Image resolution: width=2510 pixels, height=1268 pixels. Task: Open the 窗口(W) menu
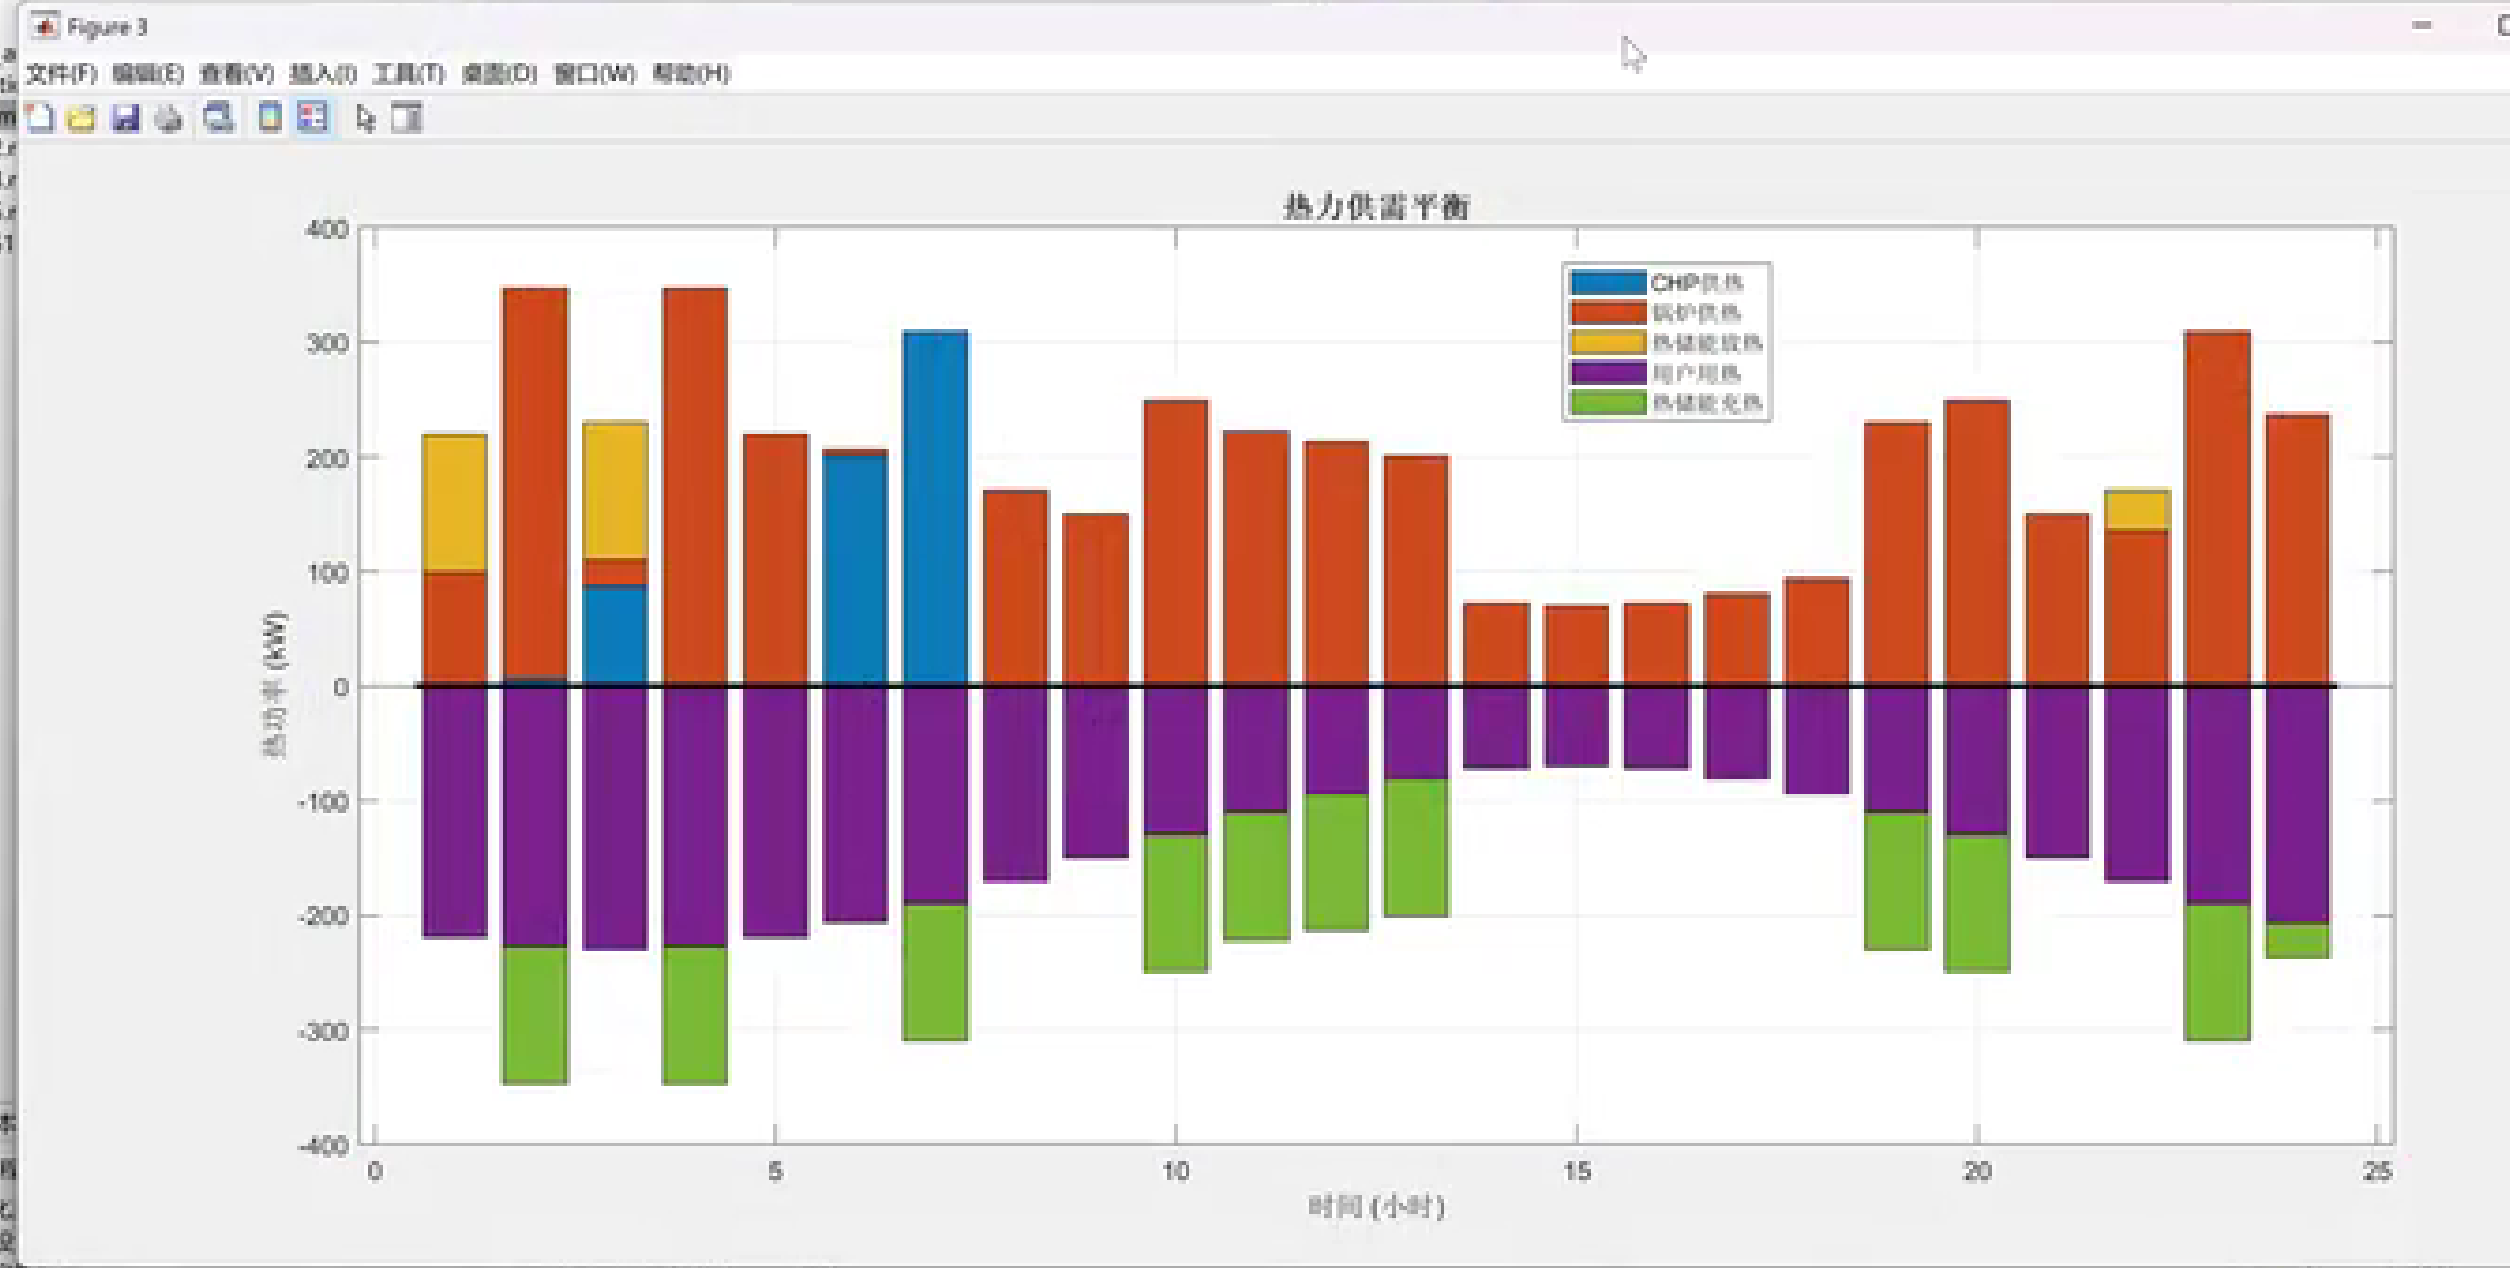pos(594,74)
